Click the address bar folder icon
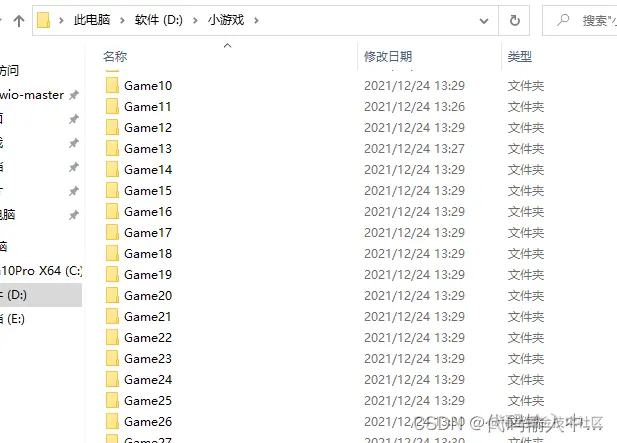This screenshot has height=443, width=617. [x=43, y=20]
